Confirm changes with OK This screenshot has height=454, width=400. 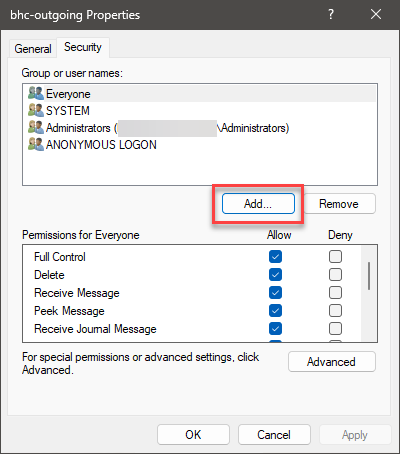pyautogui.click(x=193, y=435)
